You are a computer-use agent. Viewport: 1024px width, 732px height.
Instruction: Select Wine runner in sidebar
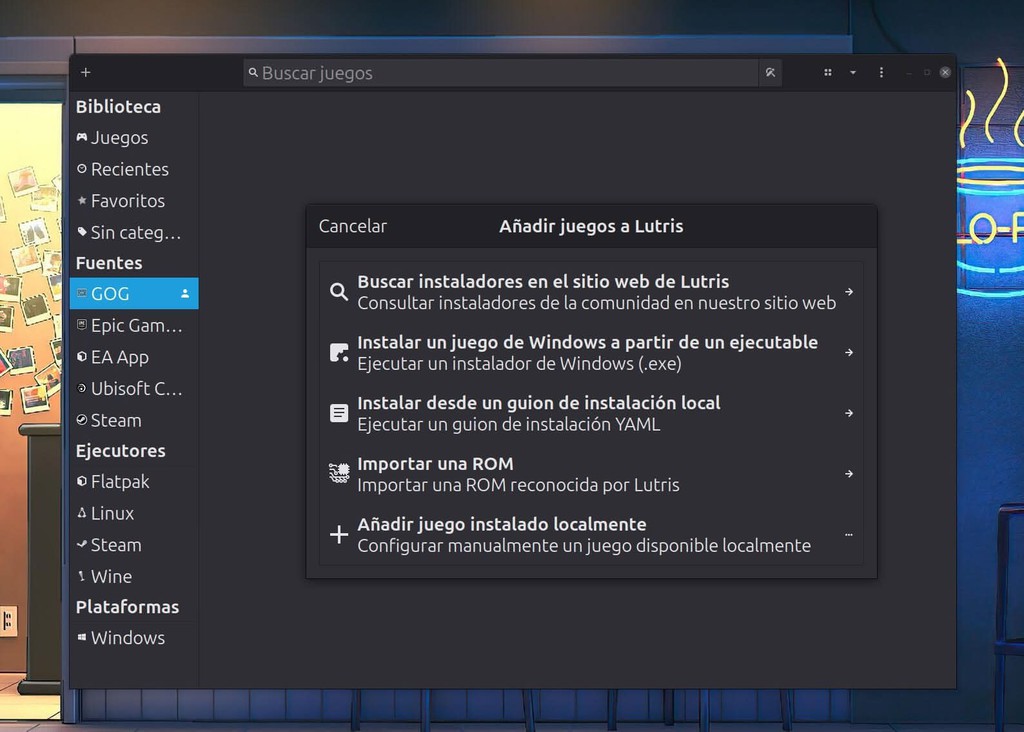click(134, 577)
